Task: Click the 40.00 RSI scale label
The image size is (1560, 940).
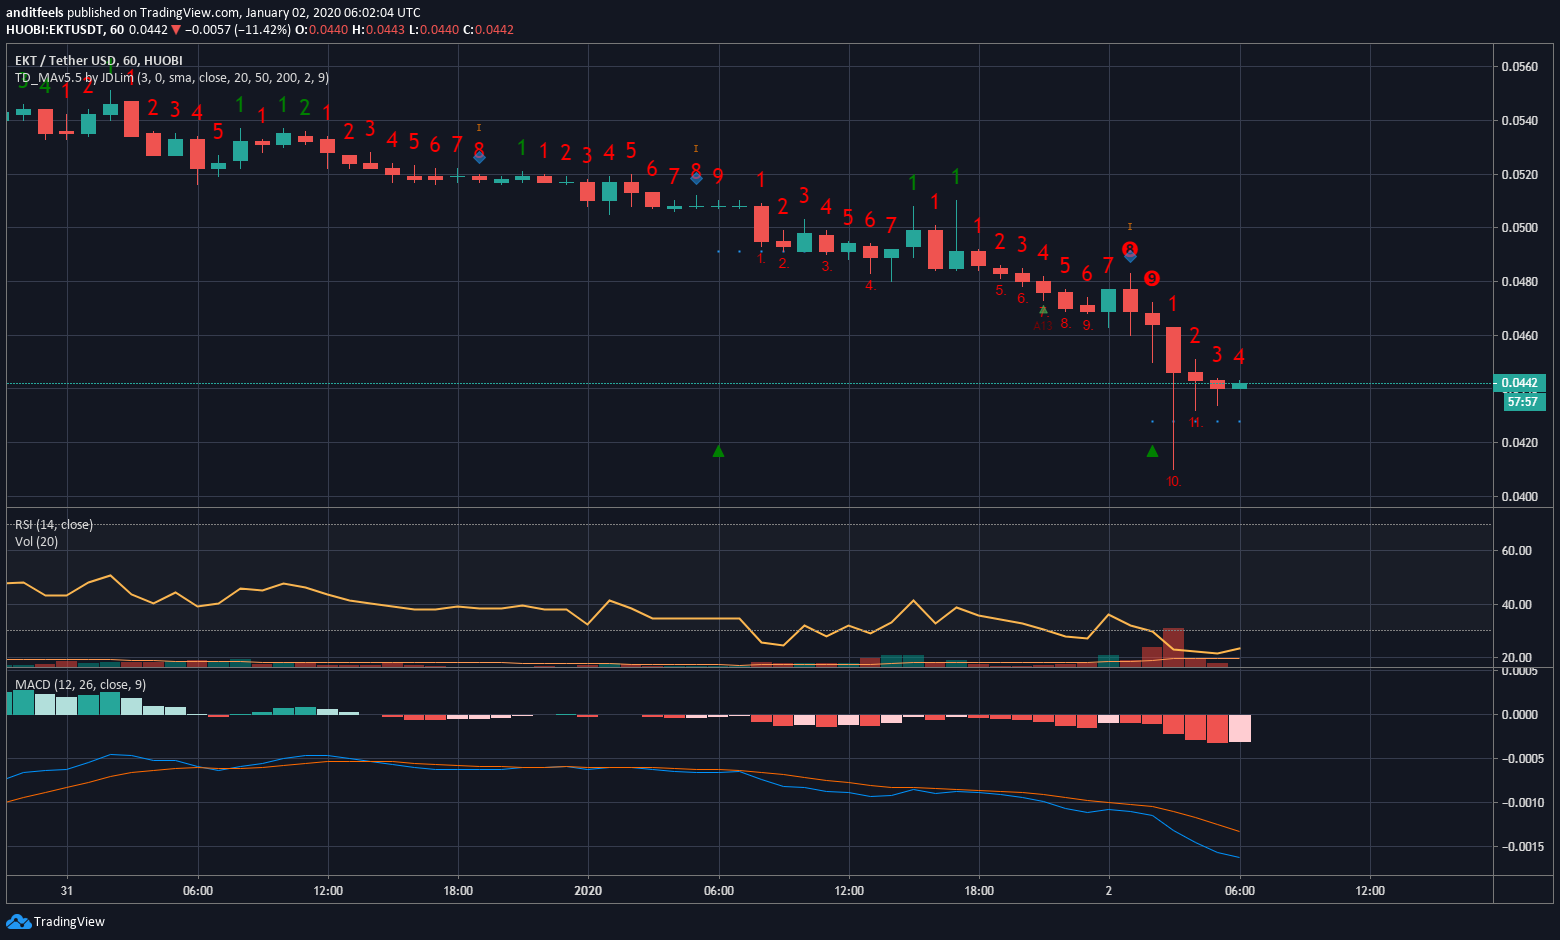Action: point(1516,605)
